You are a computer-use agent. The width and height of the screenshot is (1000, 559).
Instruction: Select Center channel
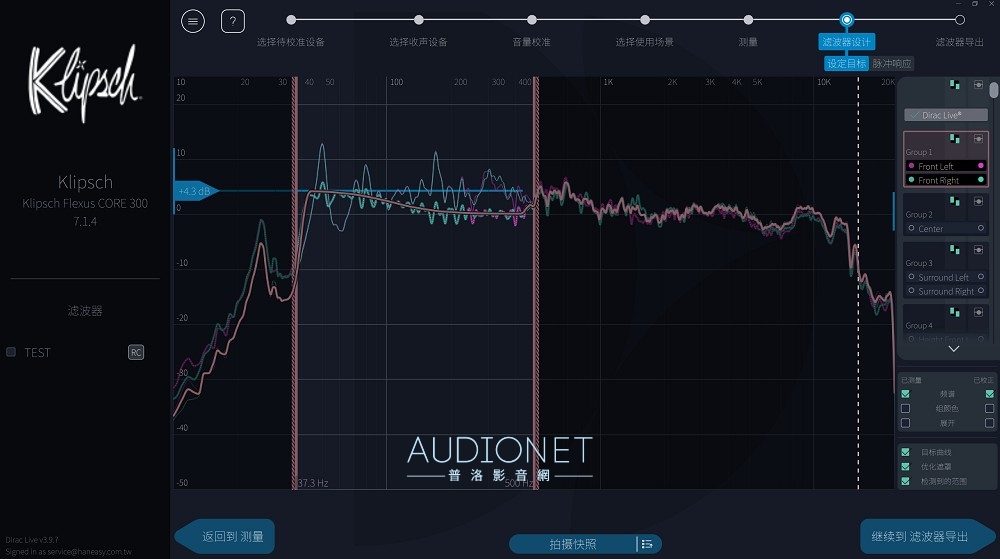[x=945, y=229]
